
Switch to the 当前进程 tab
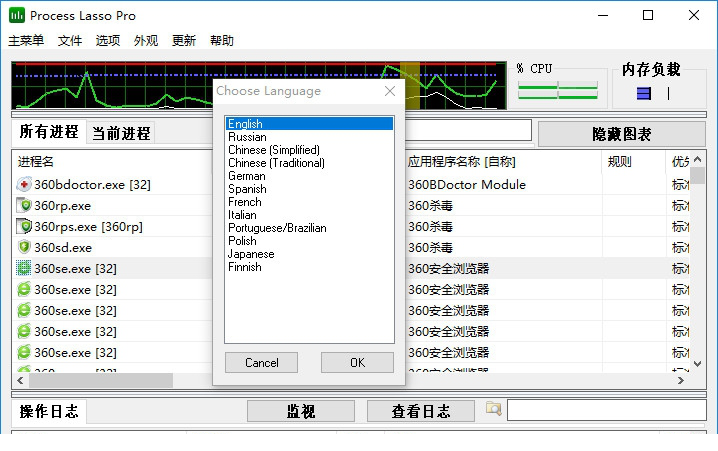click(x=121, y=134)
